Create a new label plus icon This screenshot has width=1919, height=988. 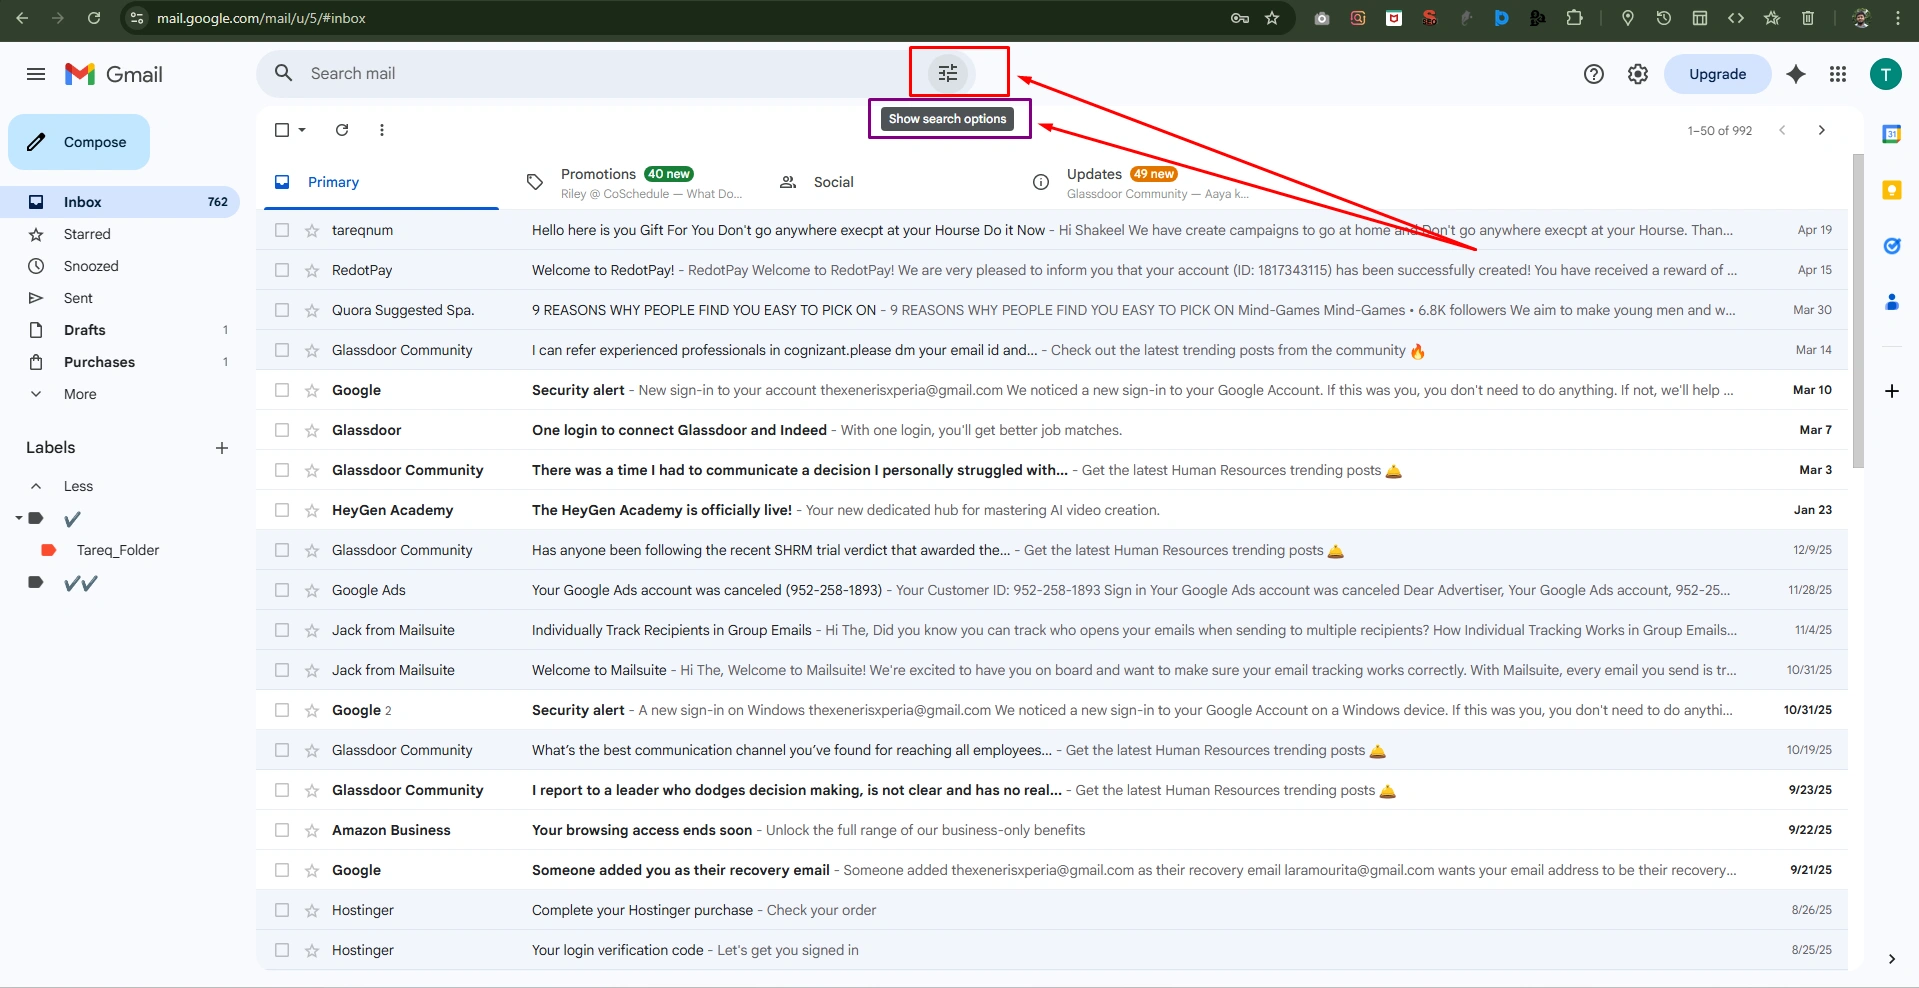pos(222,448)
